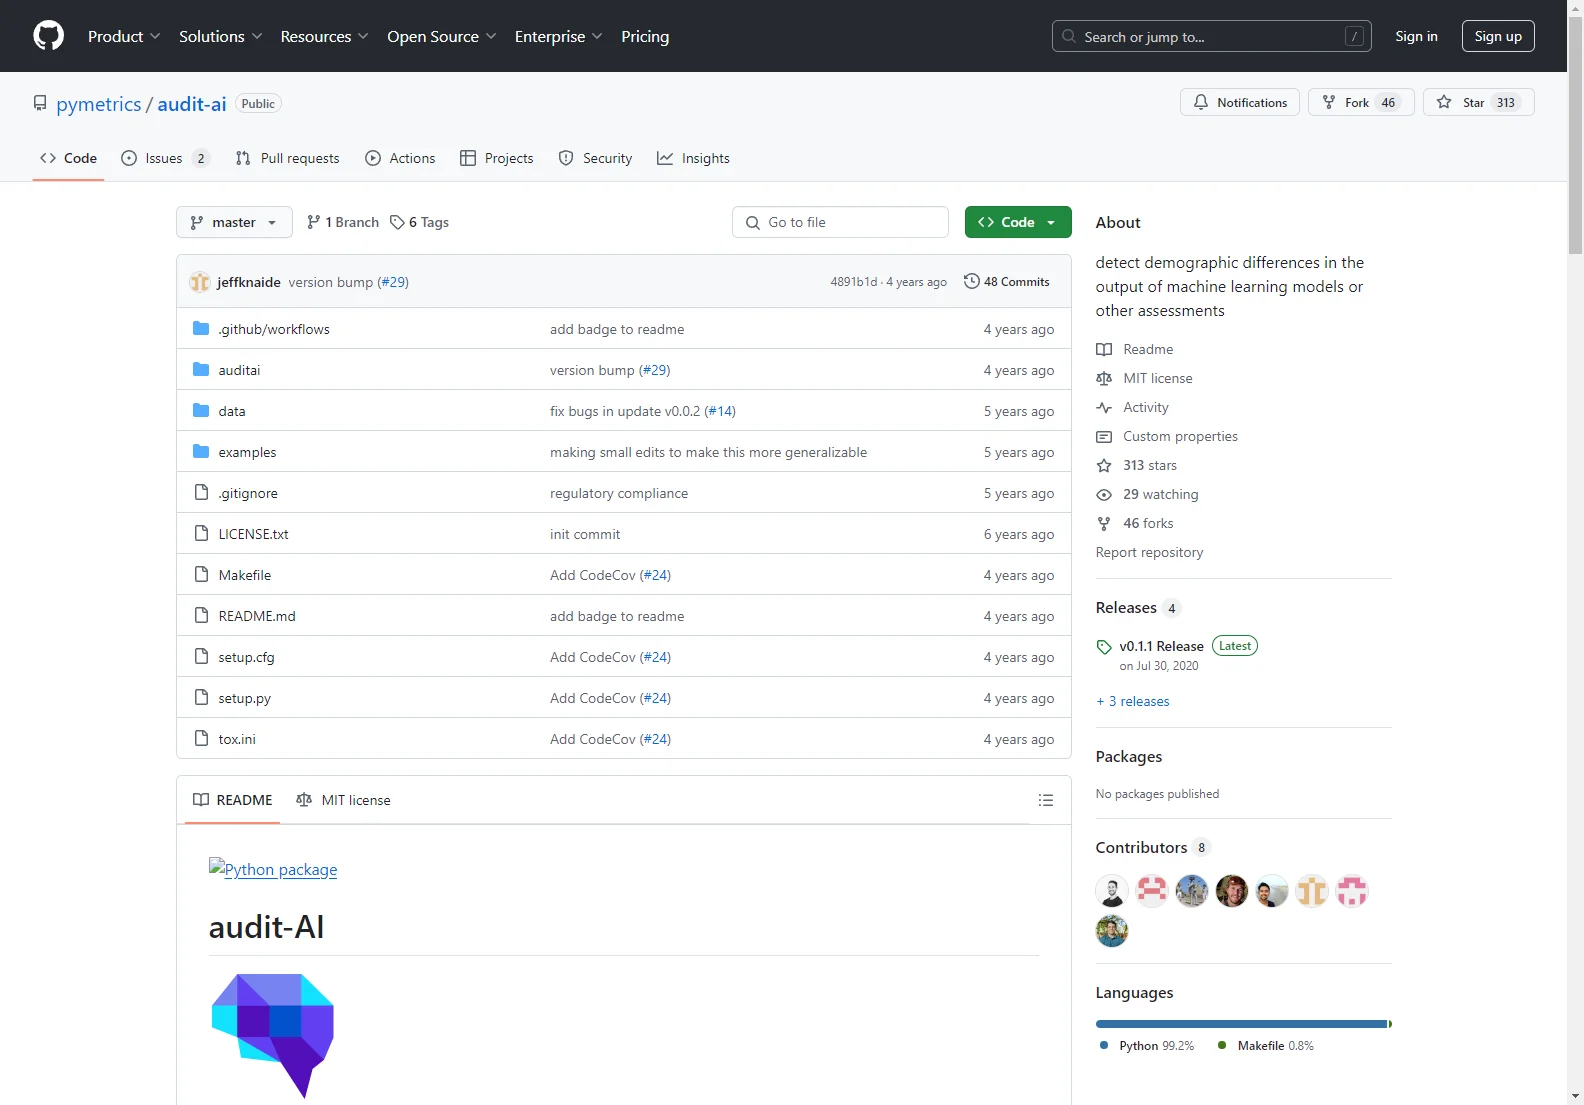This screenshot has height=1105, width=1584.
Task: Expand the Enterprise menu
Action: [x=559, y=36]
